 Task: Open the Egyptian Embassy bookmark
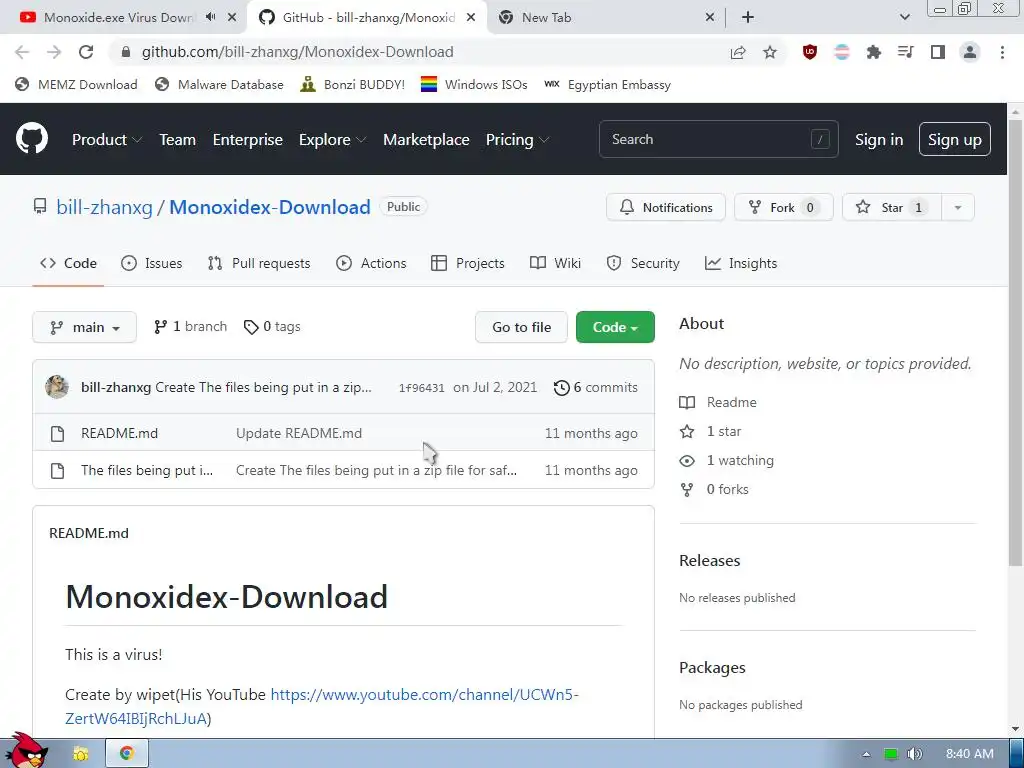tap(607, 85)
